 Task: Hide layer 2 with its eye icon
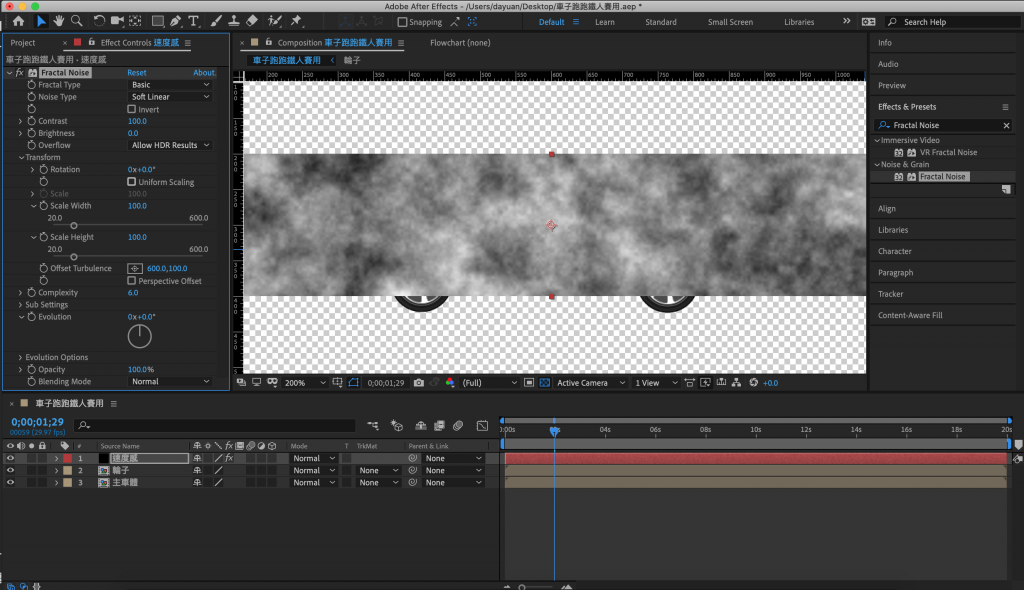click(11, 470)
